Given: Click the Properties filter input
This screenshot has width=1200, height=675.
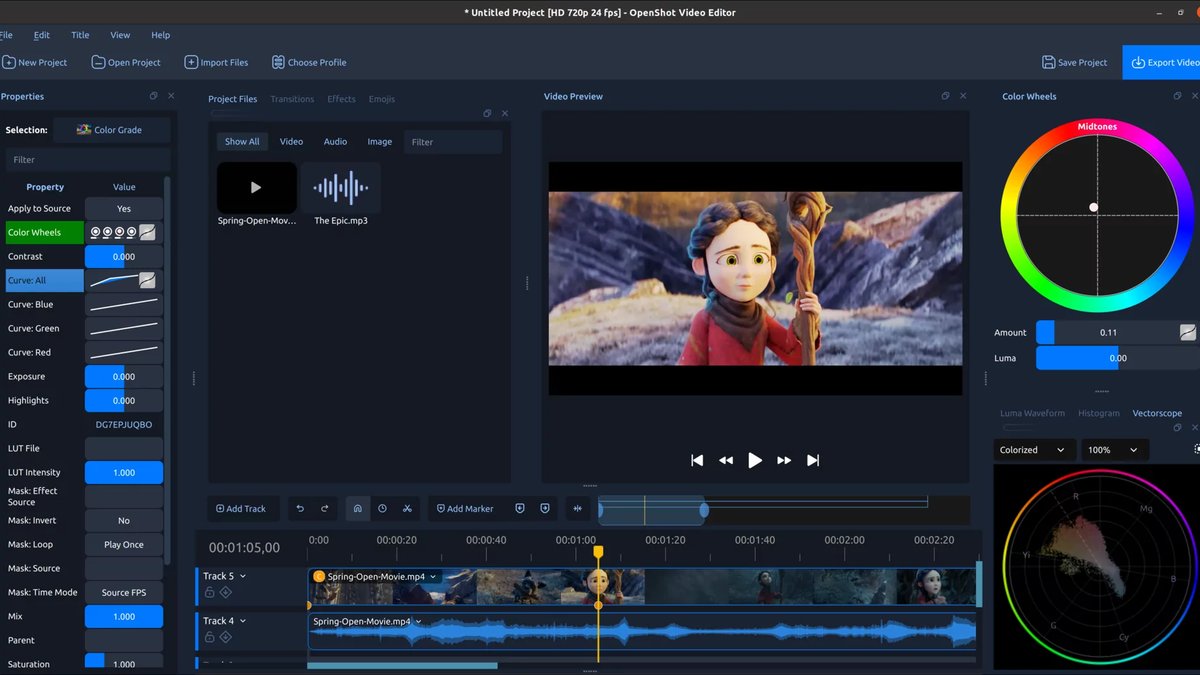Looking at the screenshot, I should click(x=86, y=160).
